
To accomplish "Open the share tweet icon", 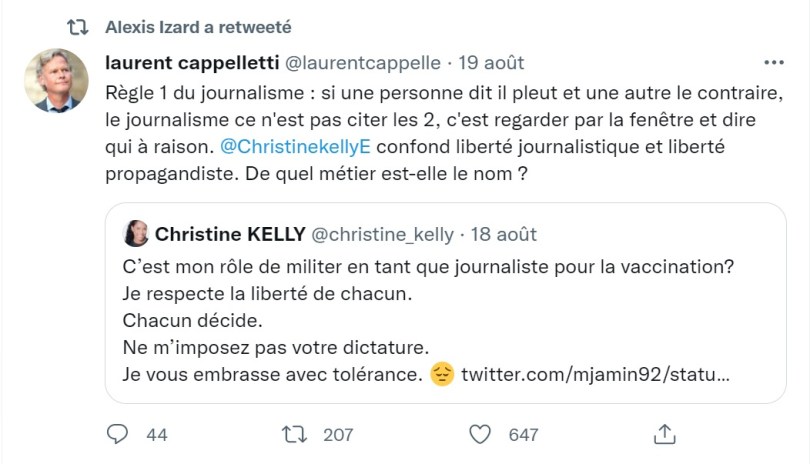I will (664, 434).
